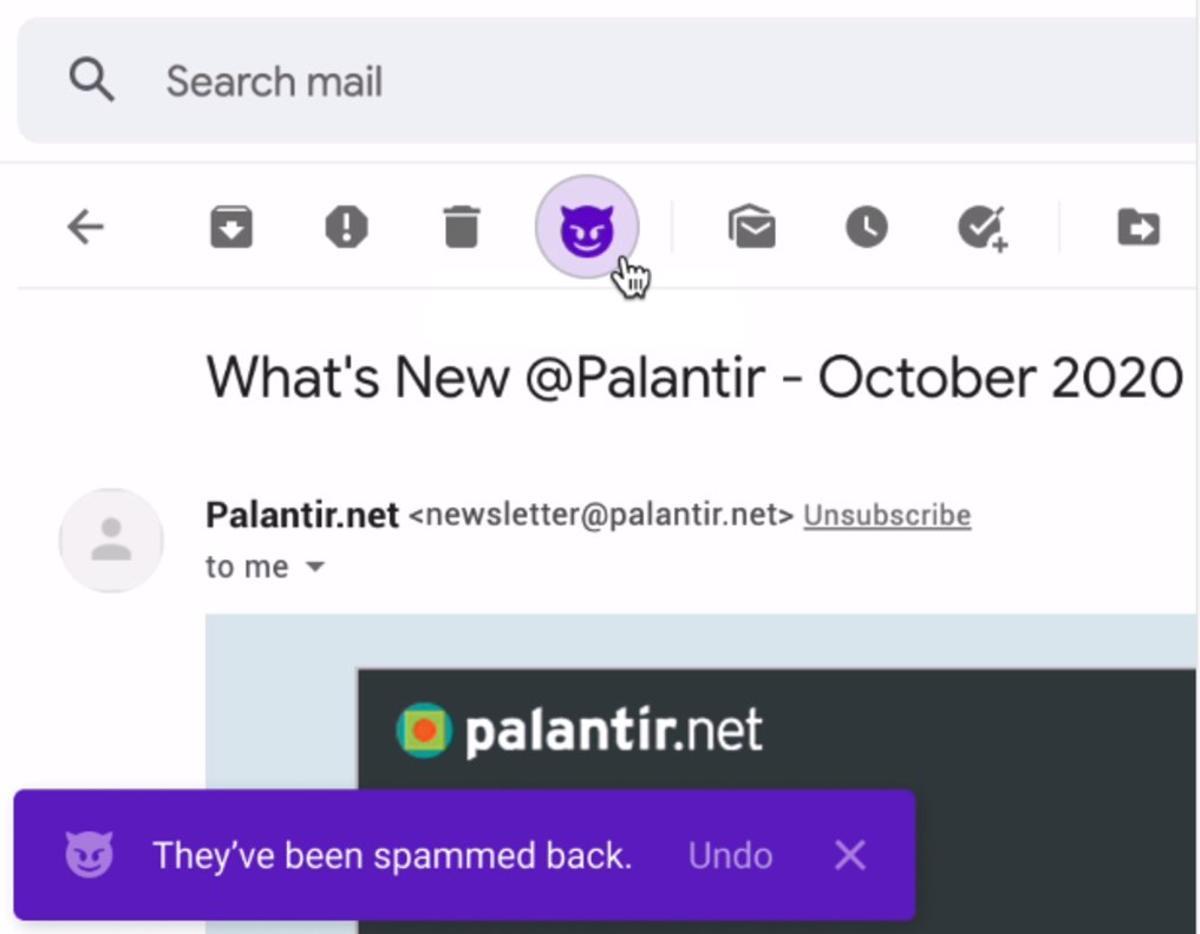Dismiss the "spammed back" notification
This screenshot has width=1200, height=934.
849,856
